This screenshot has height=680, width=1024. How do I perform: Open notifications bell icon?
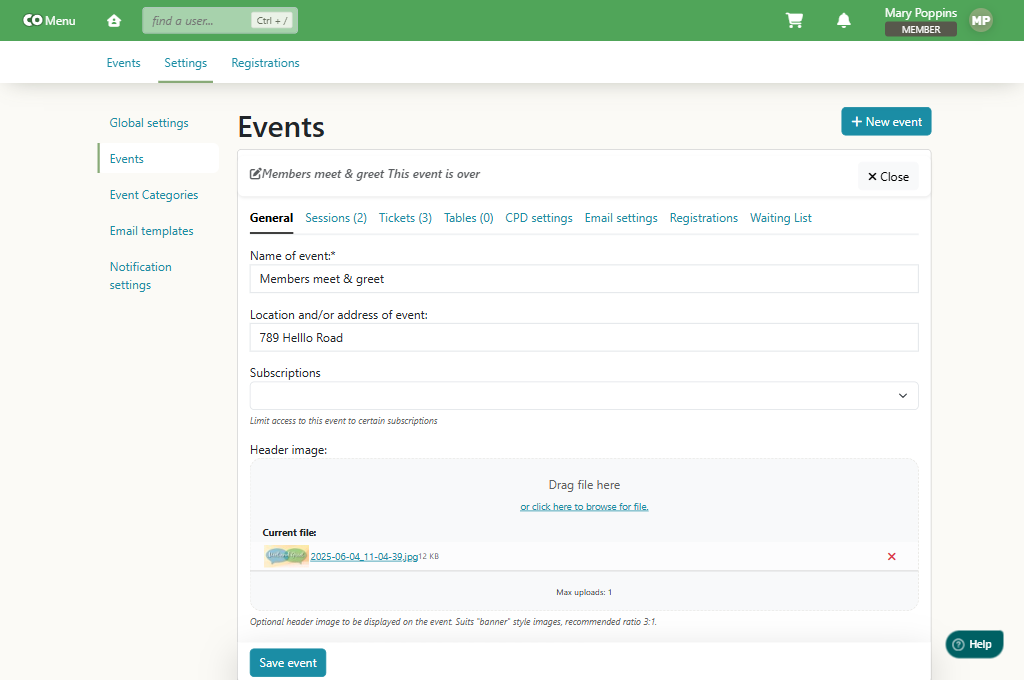point(844,21)
